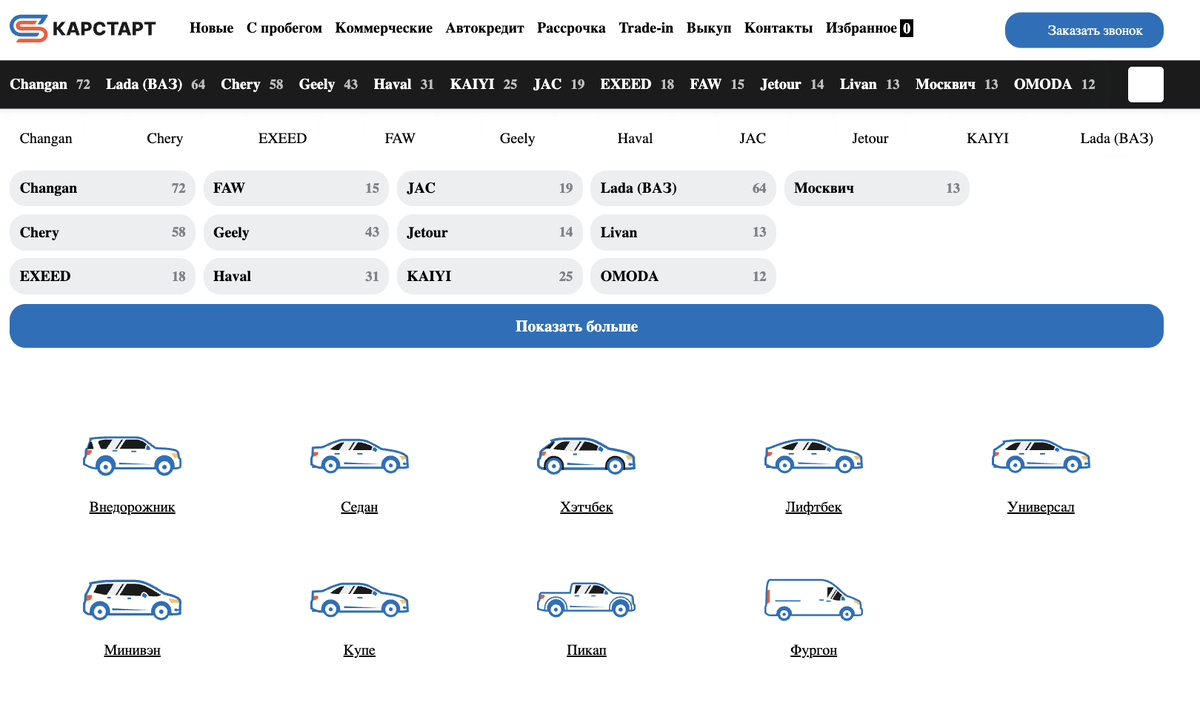Open the Trade-in section
The width and height of the screenshot is (1200, 703).
pyautogui.click(x=646, y=28)
